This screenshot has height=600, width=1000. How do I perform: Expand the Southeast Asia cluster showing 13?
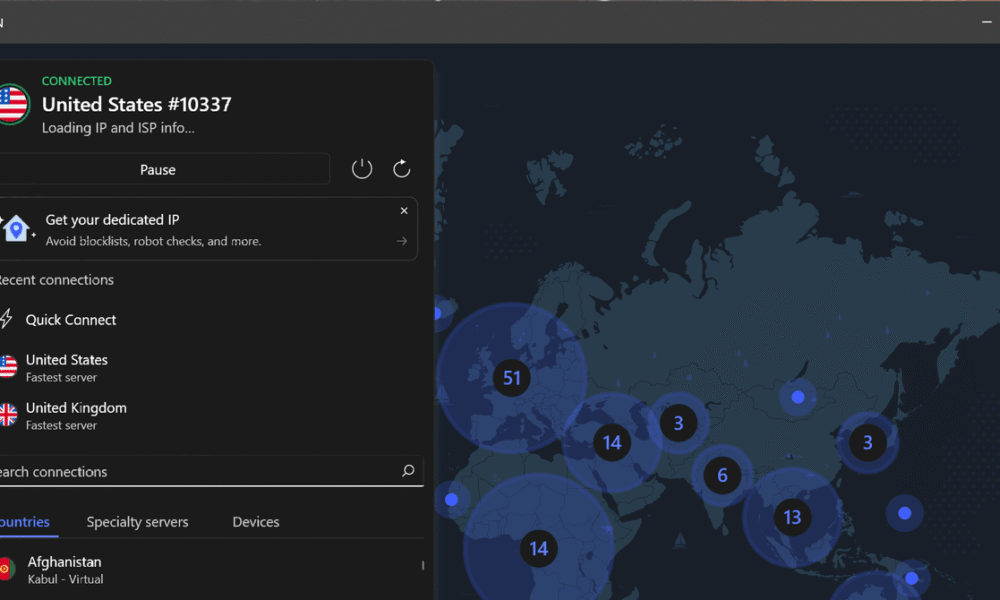click(x=792, y=517)
